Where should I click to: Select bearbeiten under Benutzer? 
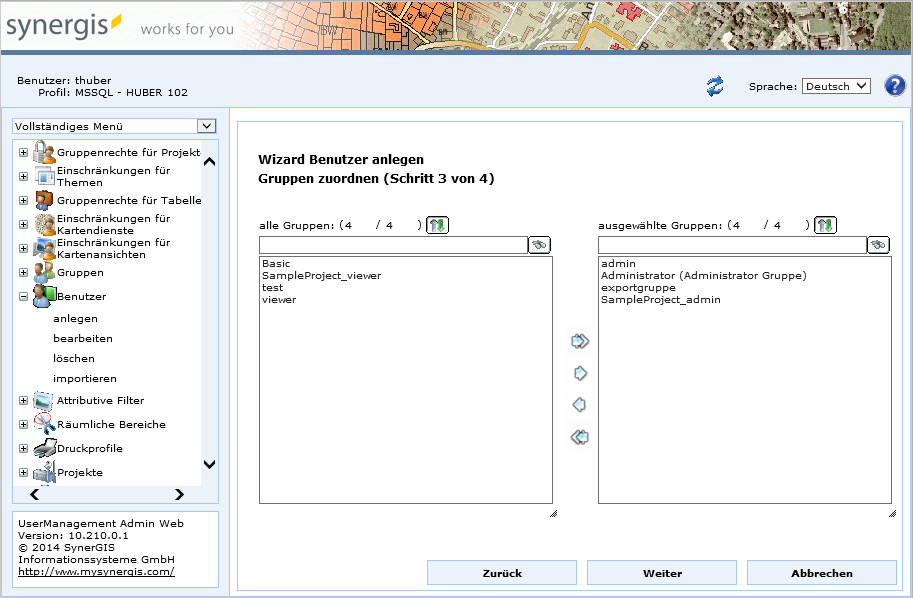83,339
